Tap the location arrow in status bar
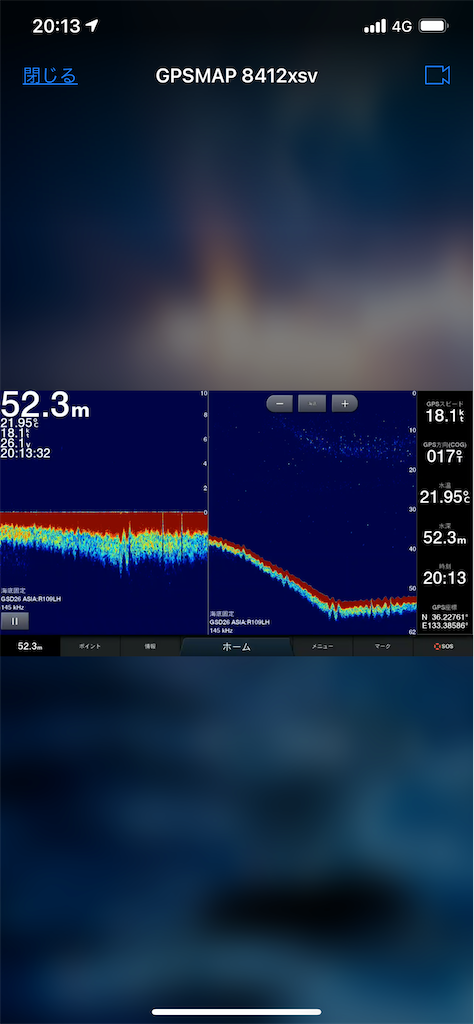This screenshot has width=474, height=1024. 92,26
